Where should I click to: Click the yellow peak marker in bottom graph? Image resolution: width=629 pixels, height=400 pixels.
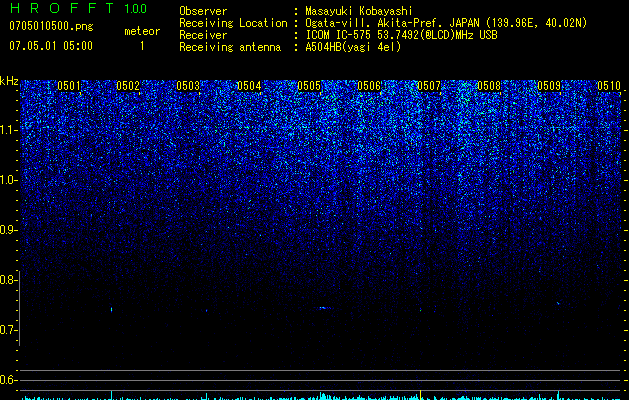(420, 394)
